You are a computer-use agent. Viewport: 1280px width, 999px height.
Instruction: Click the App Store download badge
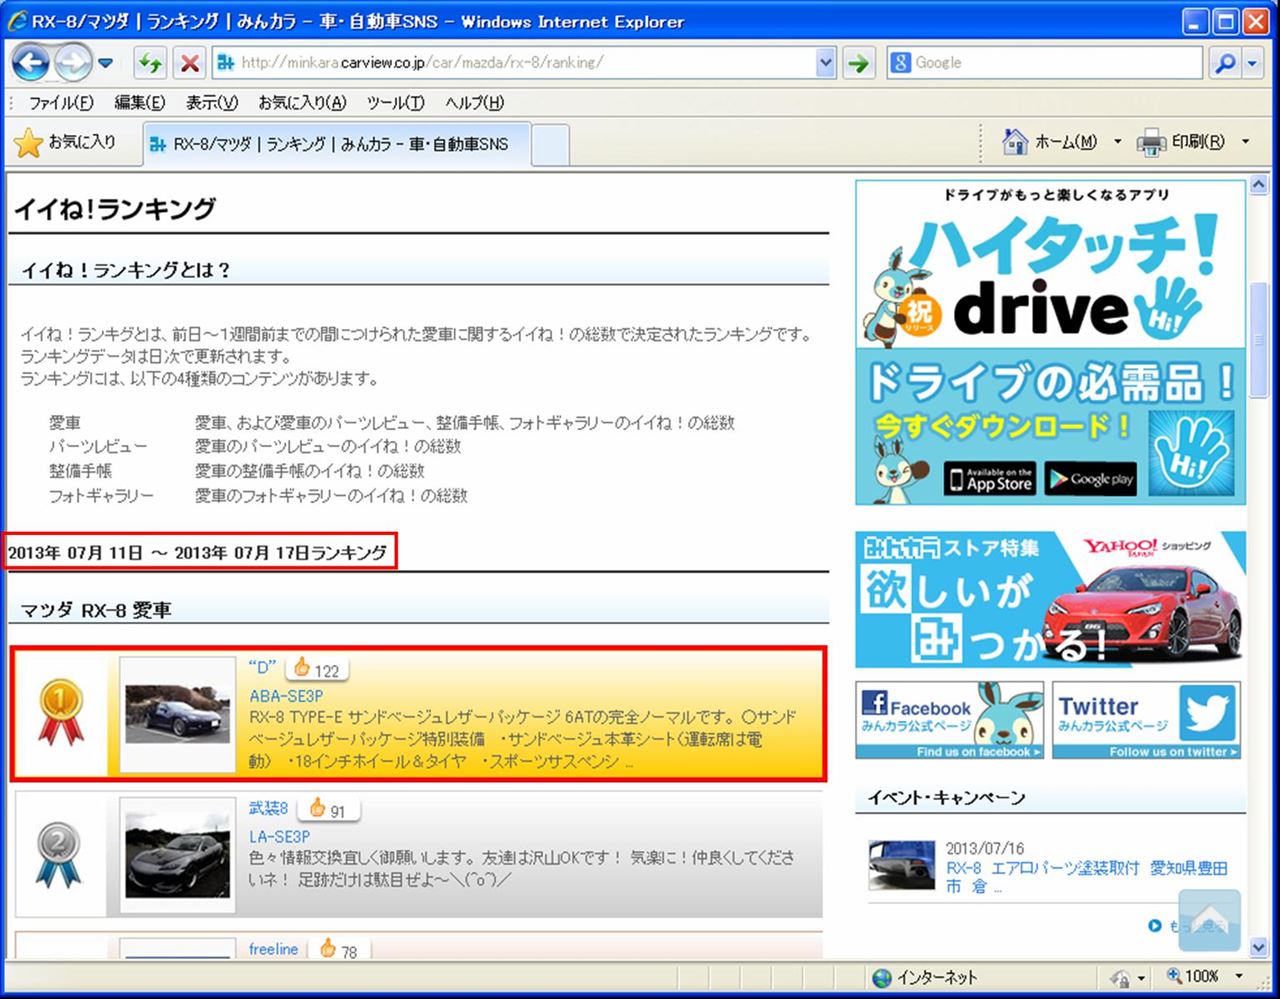(990, 478)
